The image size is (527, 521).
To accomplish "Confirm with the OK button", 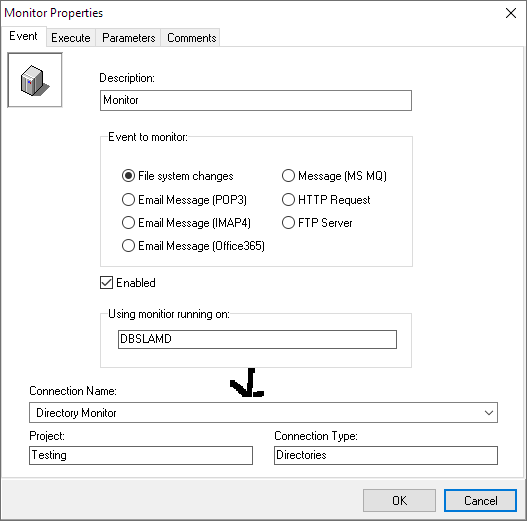I will point(399,500).
